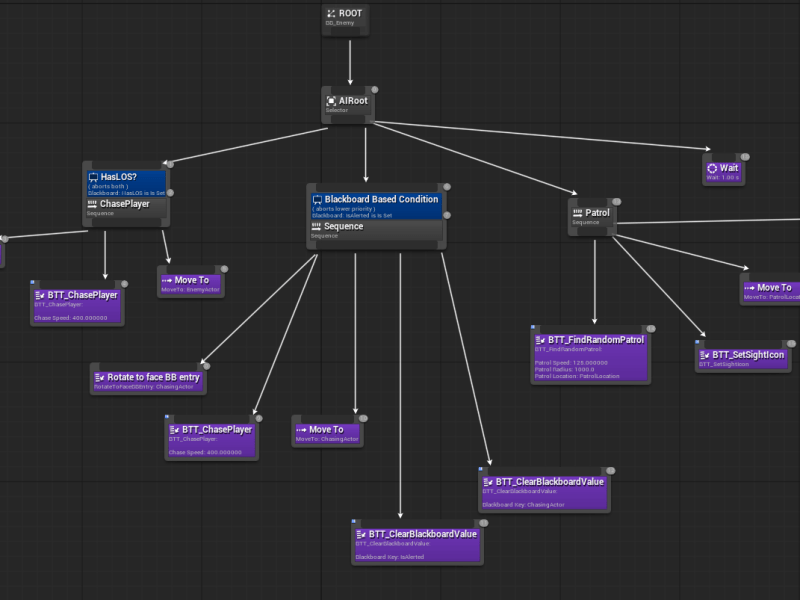Select the BTT_ClearBlackboardValue node for IsAlerted key
800x600 pixels.
click(417, 544)
